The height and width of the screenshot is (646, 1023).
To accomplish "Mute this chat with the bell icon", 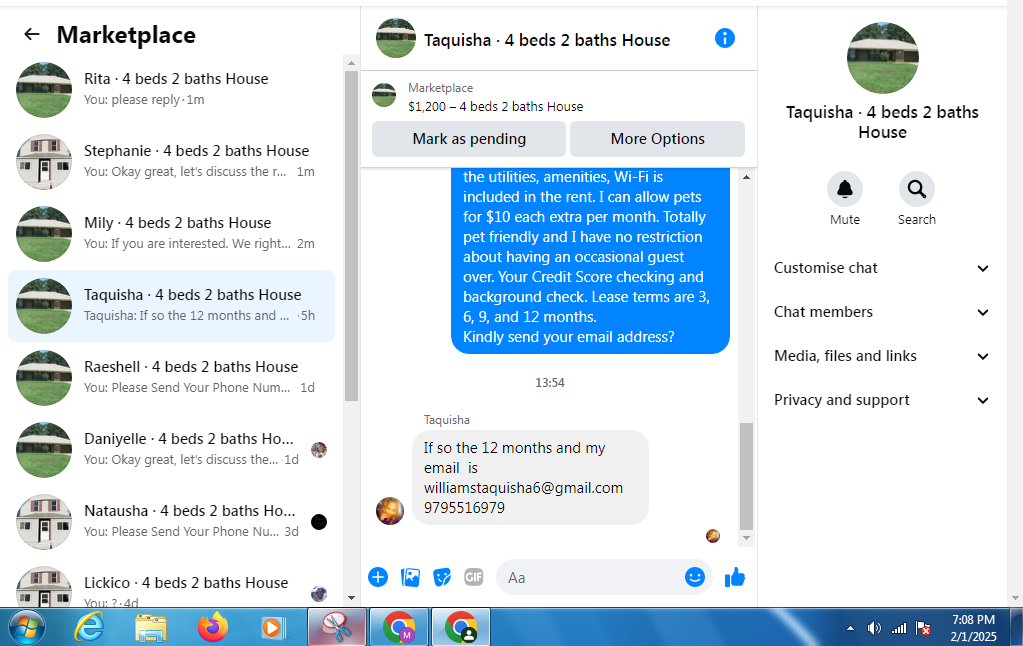I will [845, 189].
